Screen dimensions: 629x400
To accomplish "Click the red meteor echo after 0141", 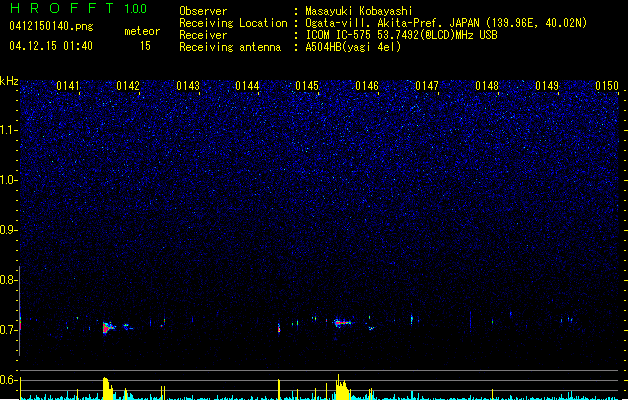I will (108, 328).
